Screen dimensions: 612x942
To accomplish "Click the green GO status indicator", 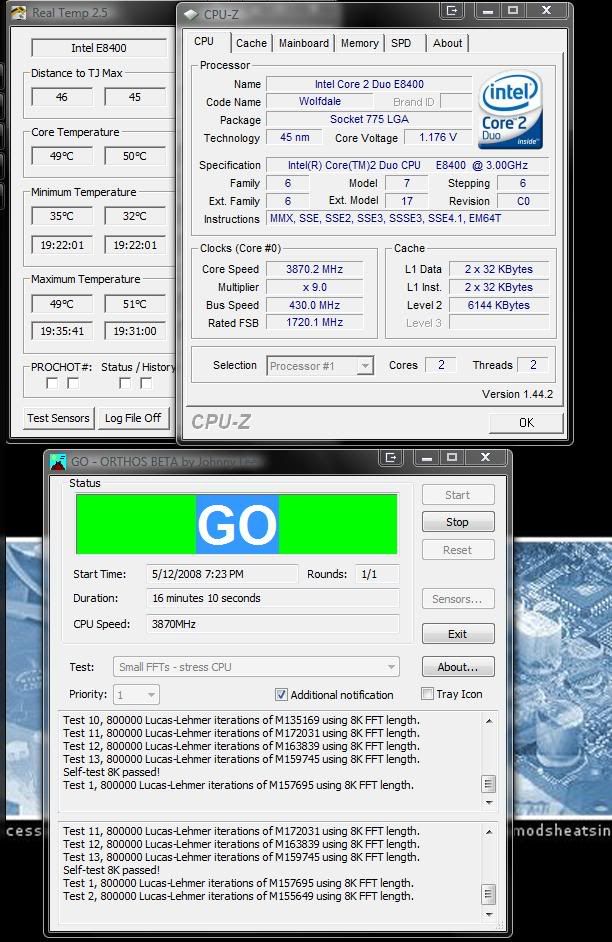I will [x=237, y=524].
